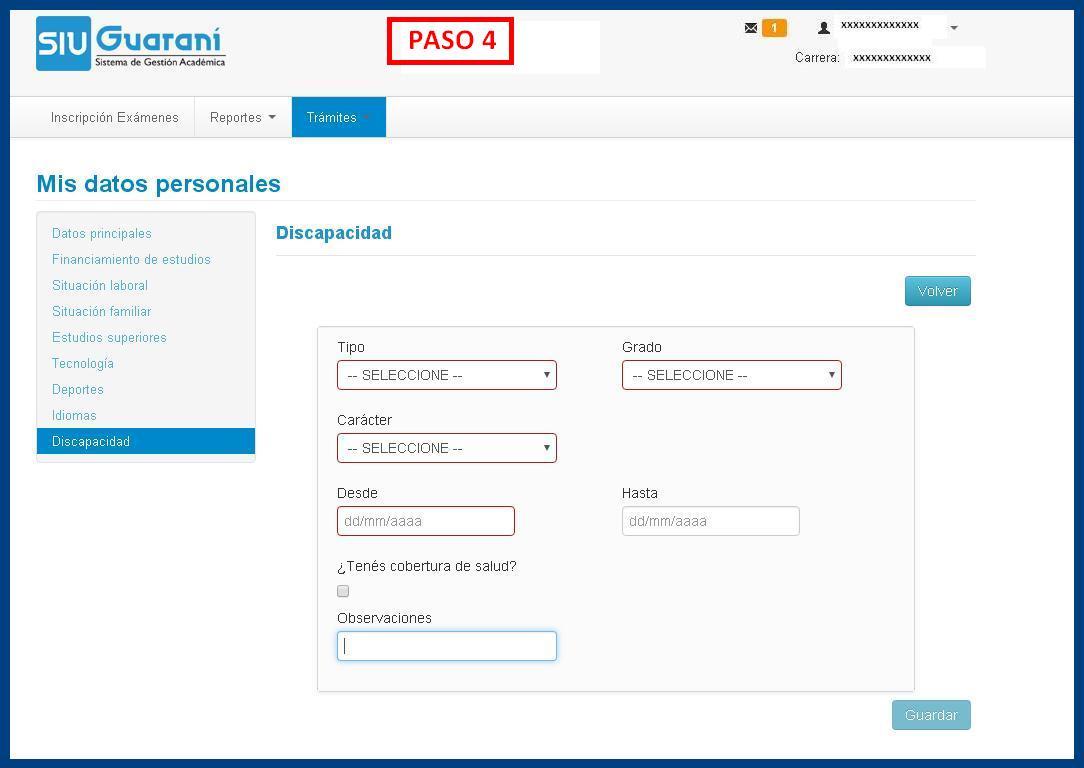Screen dimensions: 1084x768
Task: Click the Hasta date field
Action: pyautogui.click(x=710, y=521)
